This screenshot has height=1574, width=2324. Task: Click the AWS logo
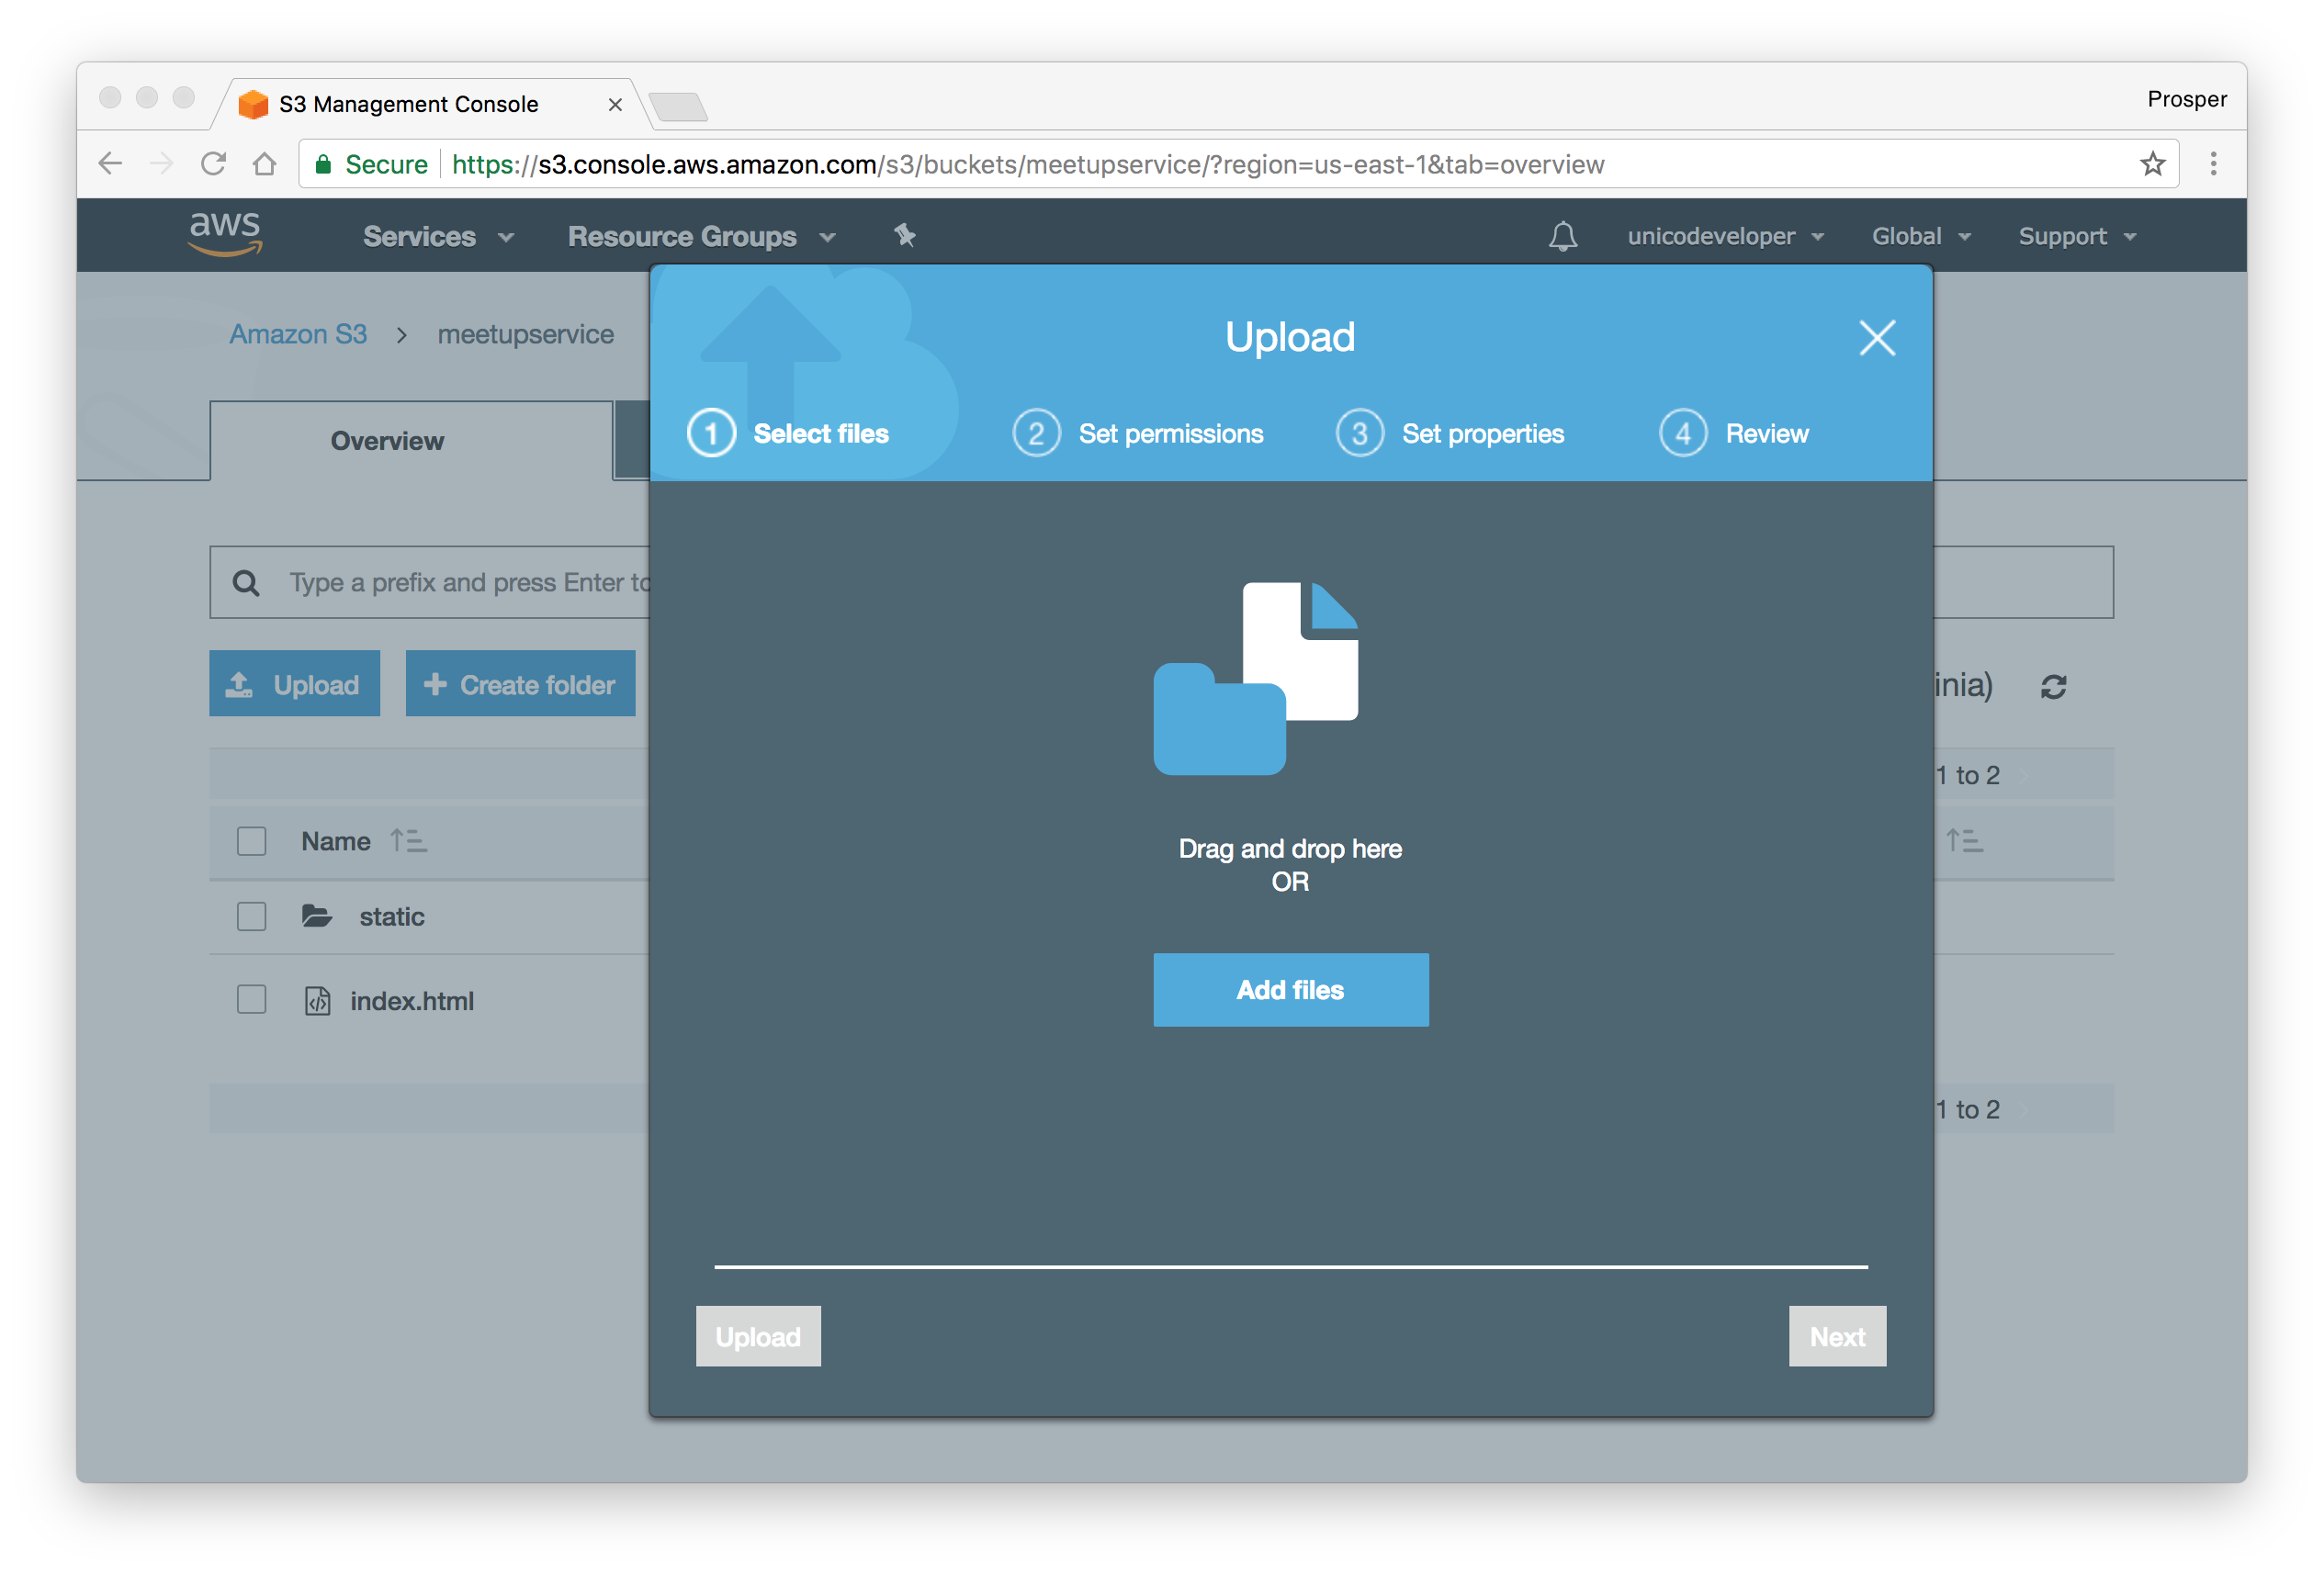point(226,234)
